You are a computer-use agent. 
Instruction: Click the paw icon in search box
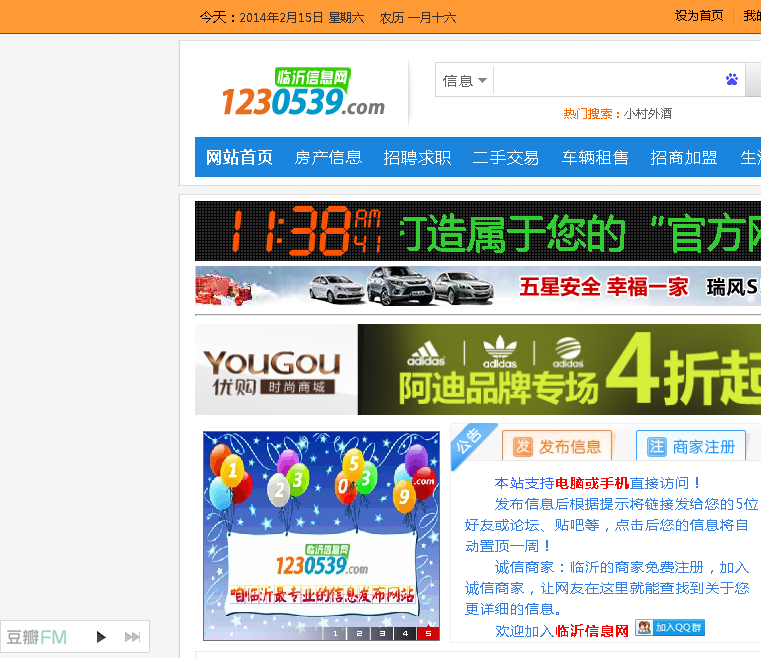732,80
